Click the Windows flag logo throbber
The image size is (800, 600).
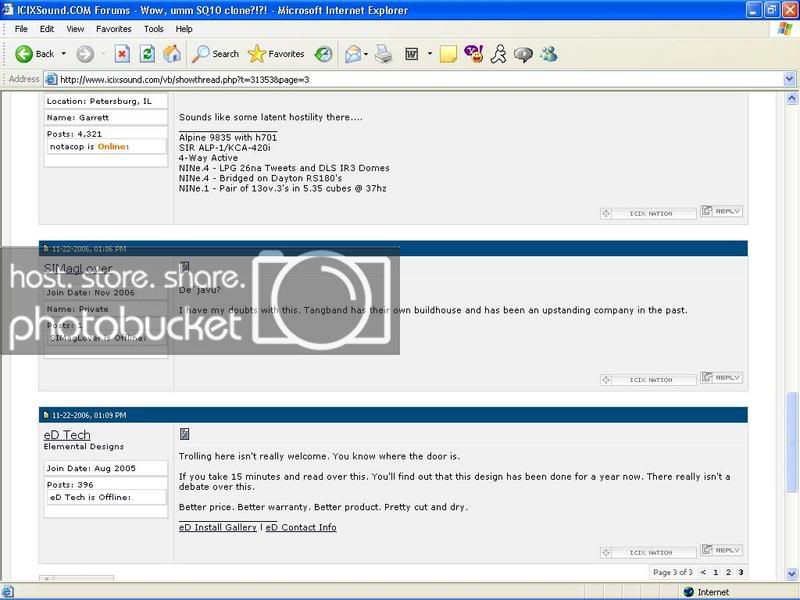coord(785,29)
